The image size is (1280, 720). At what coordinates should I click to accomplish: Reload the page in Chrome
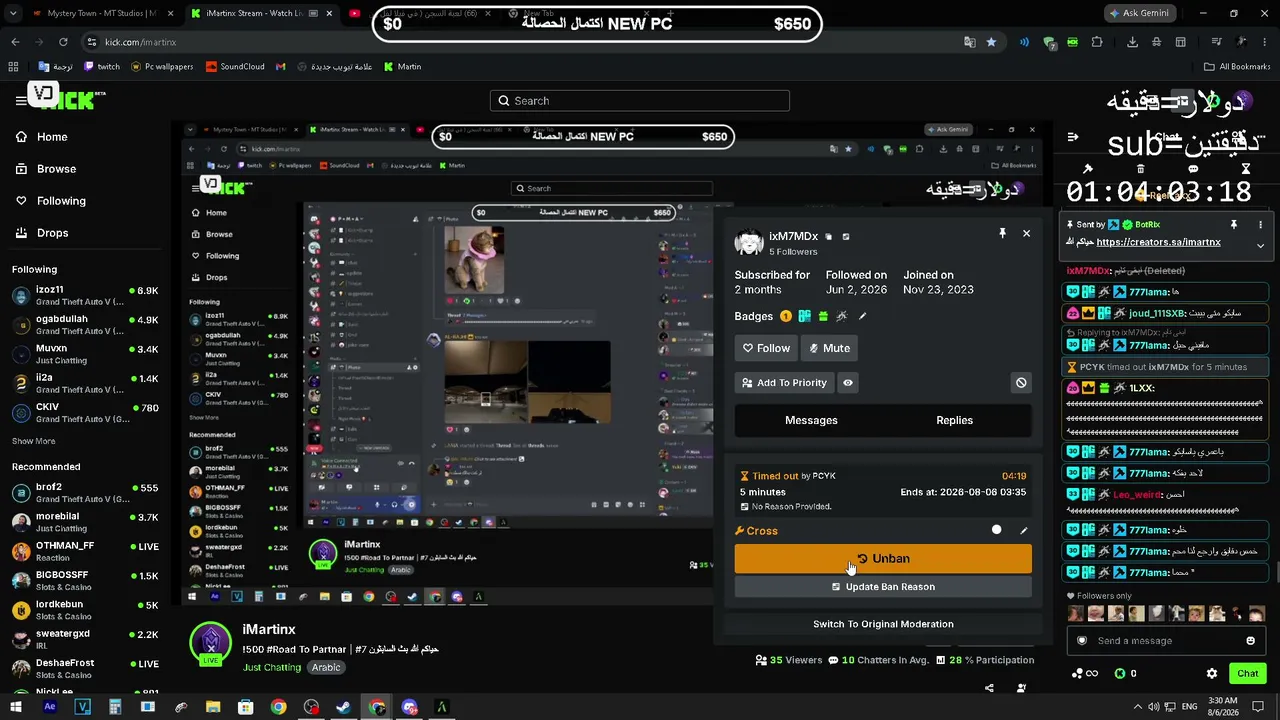pyautogui.click(x=63, y=42)
